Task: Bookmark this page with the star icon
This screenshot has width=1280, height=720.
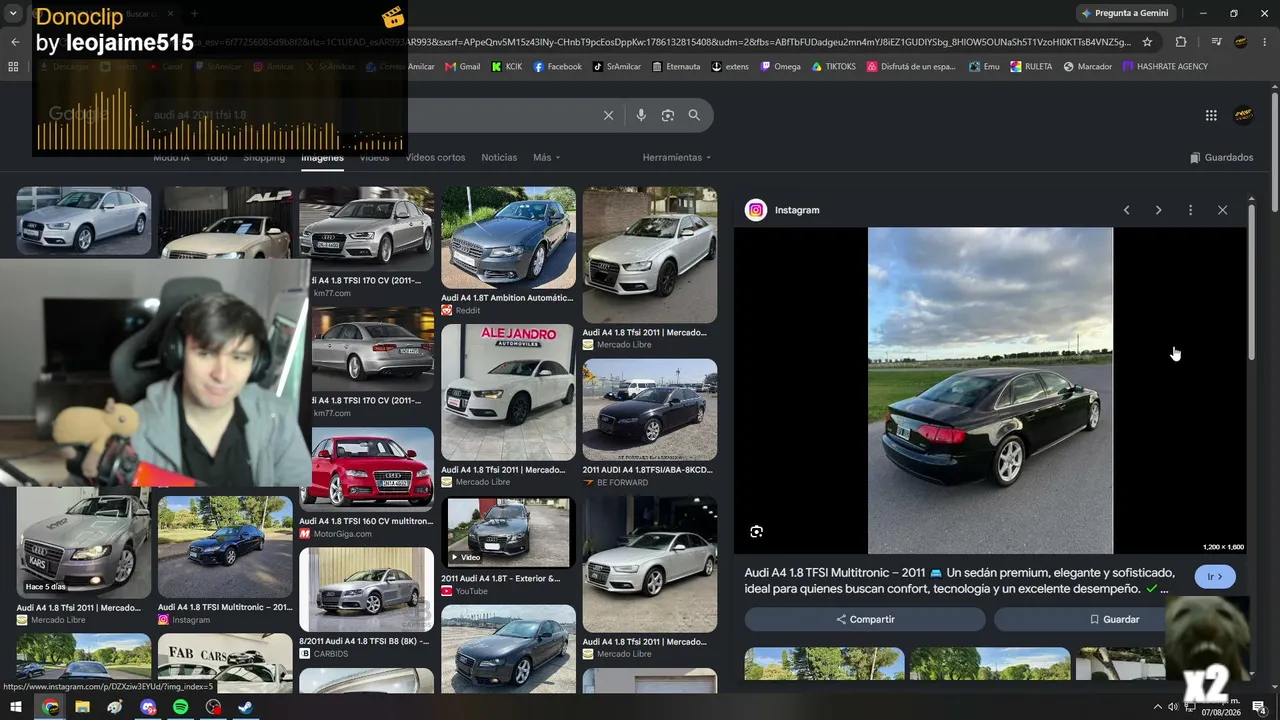Action: pos(1147,42)
